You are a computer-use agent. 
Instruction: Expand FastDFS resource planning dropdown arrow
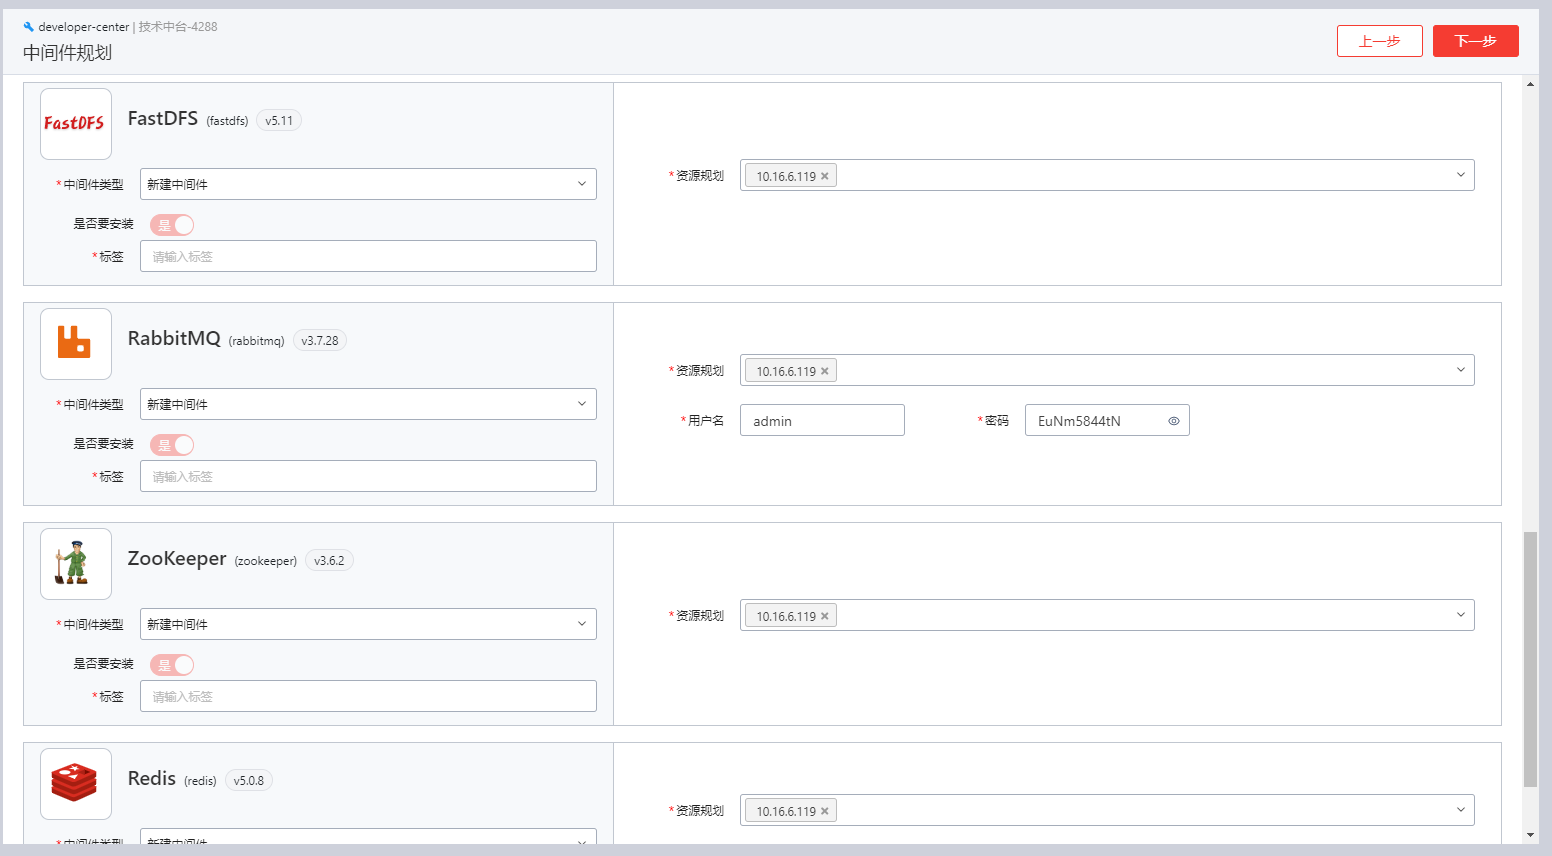[1460, 175]
